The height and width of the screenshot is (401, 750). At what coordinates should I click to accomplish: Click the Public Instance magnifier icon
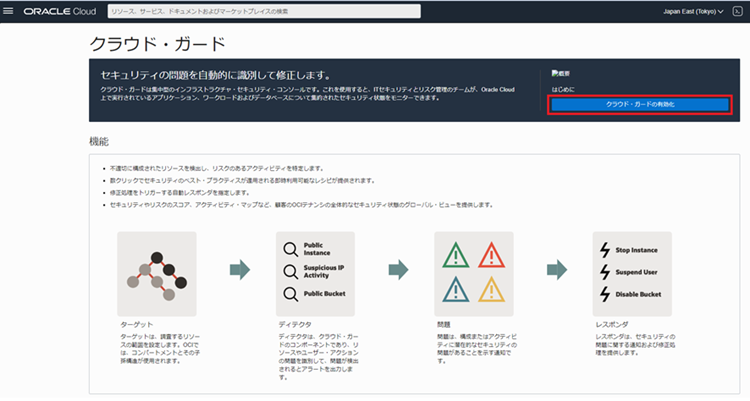(x=290, y=249)
